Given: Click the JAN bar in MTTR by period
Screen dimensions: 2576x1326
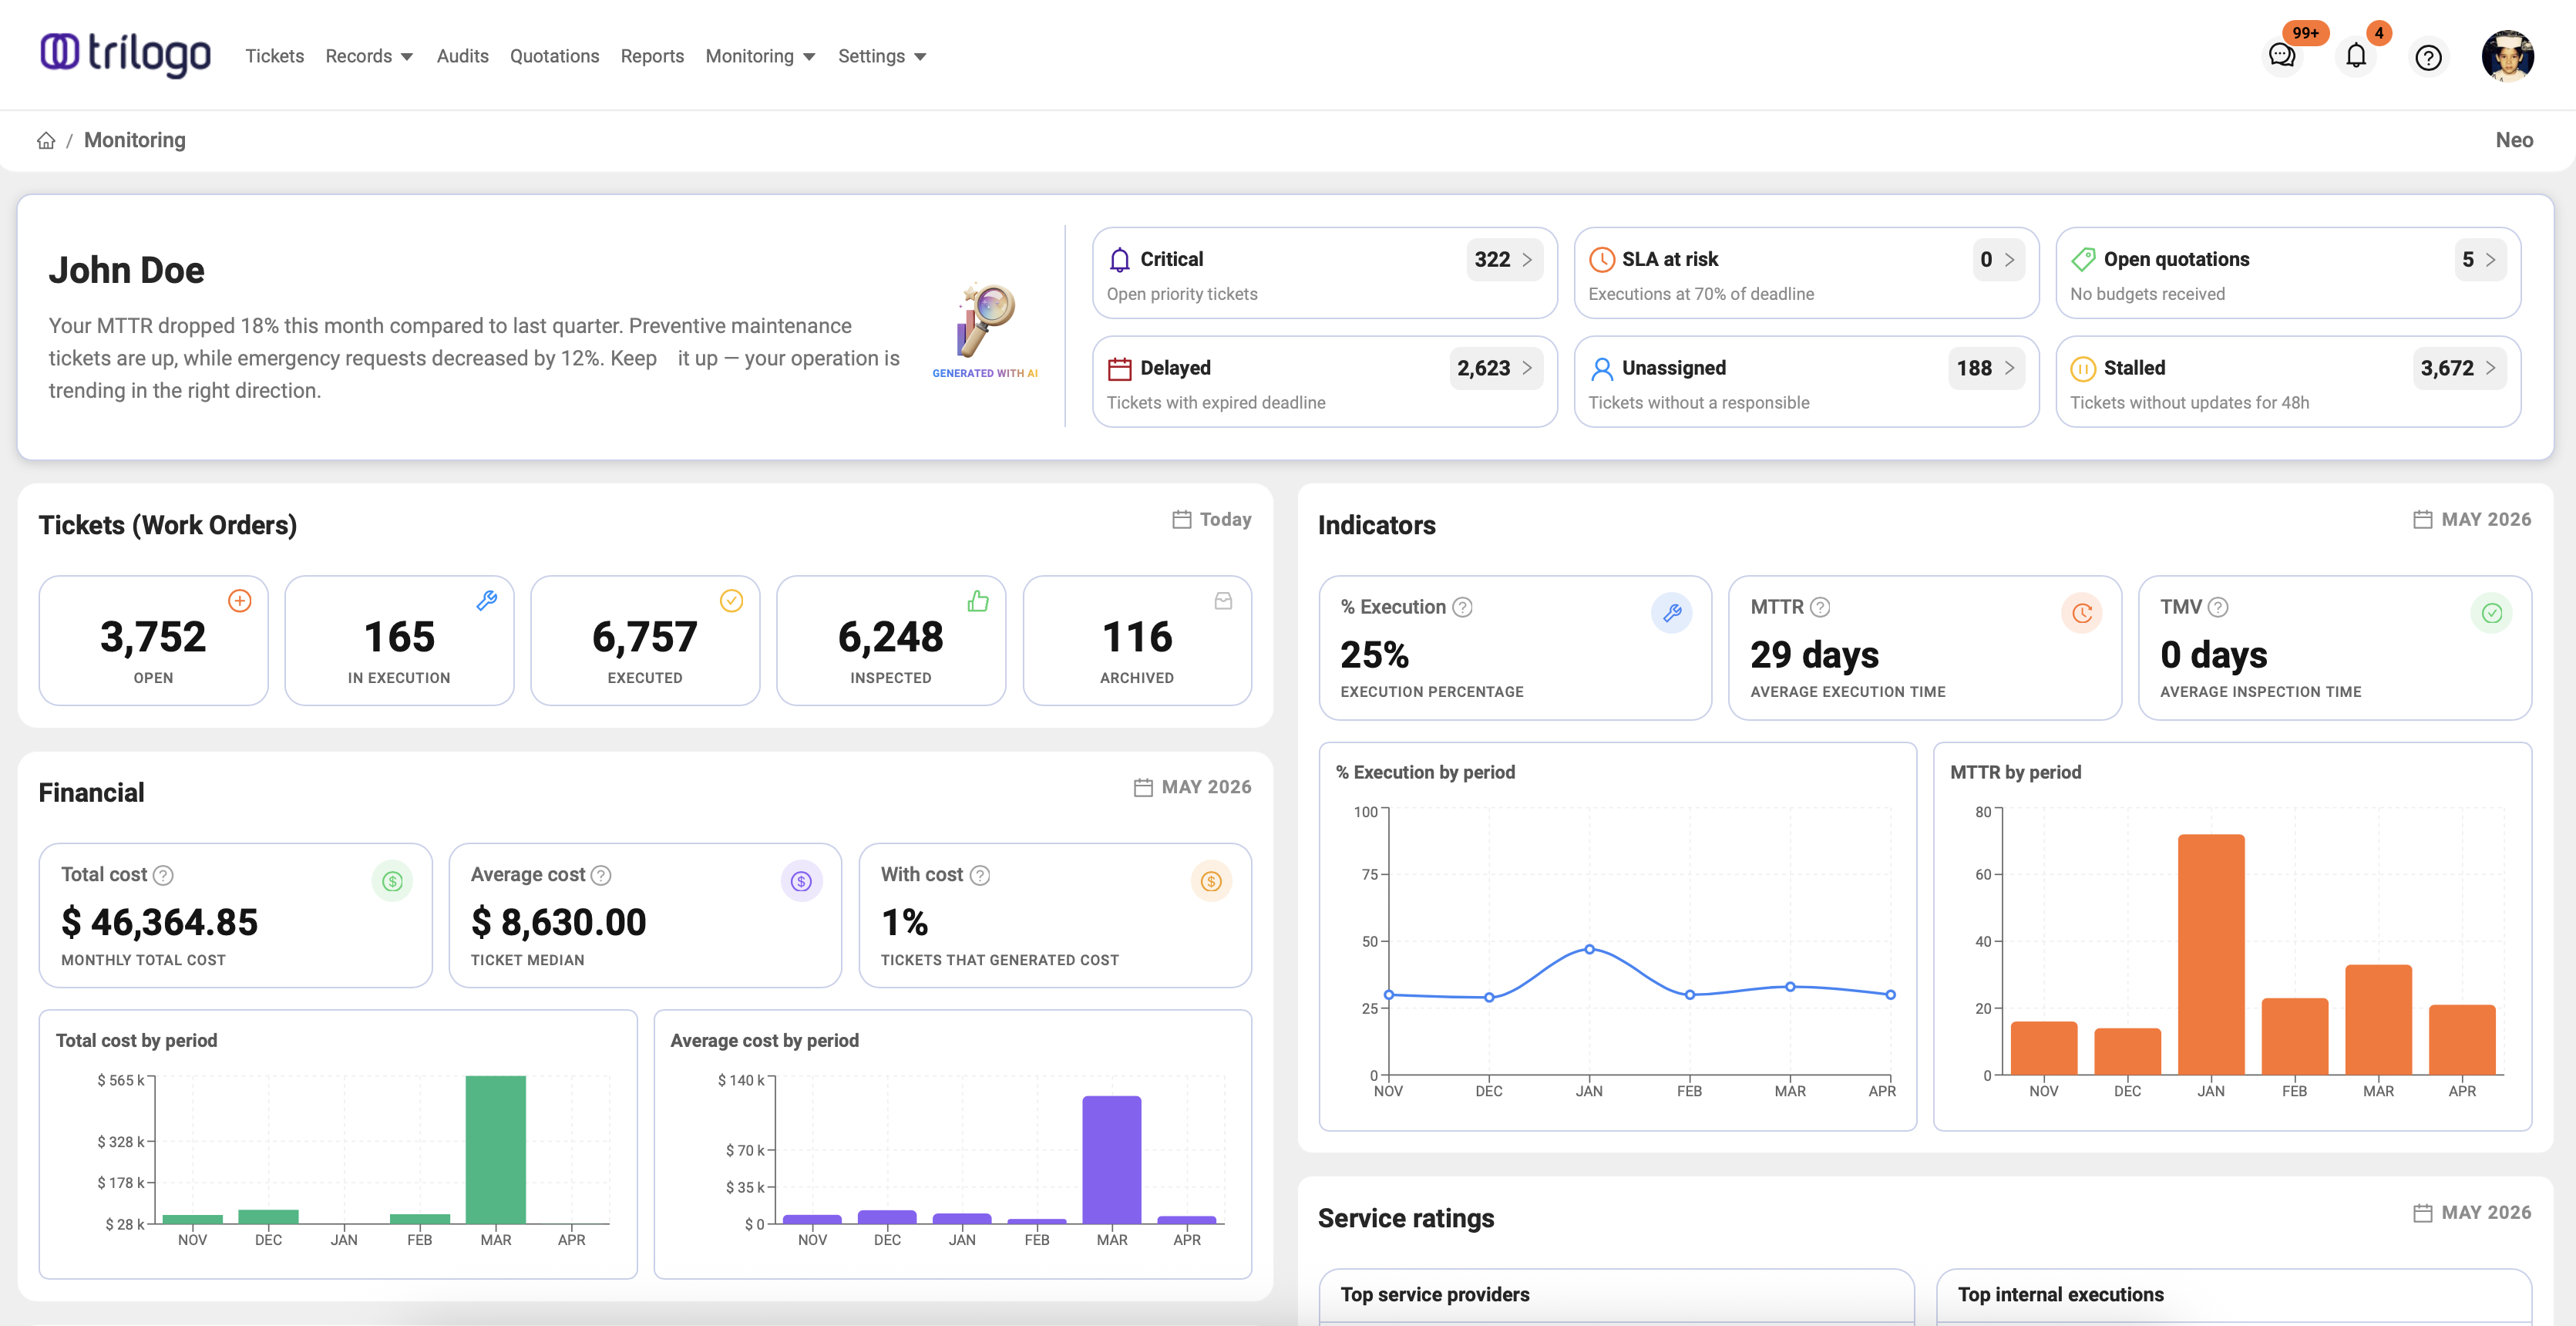Looking at the screenshot, I should [2211, 954].
